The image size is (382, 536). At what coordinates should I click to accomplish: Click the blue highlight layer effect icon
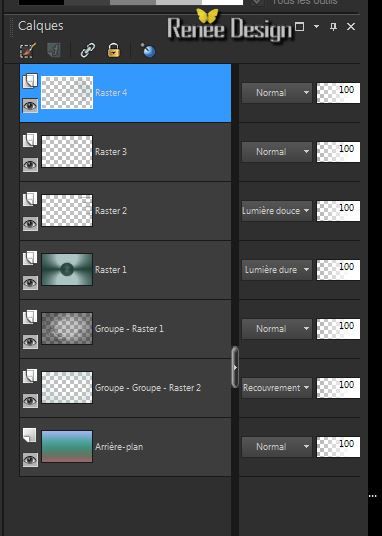pos(148,50)
